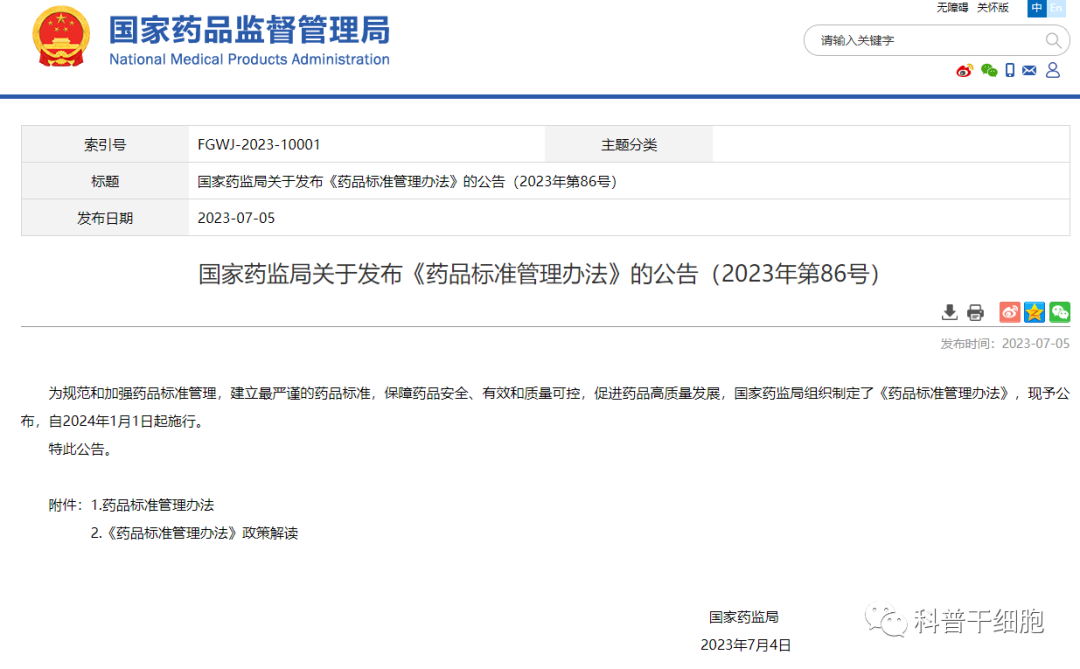Viewport: 1080px width, 669px height.
Task: Share to QZone with star icon
Action: coord(1035,312)
